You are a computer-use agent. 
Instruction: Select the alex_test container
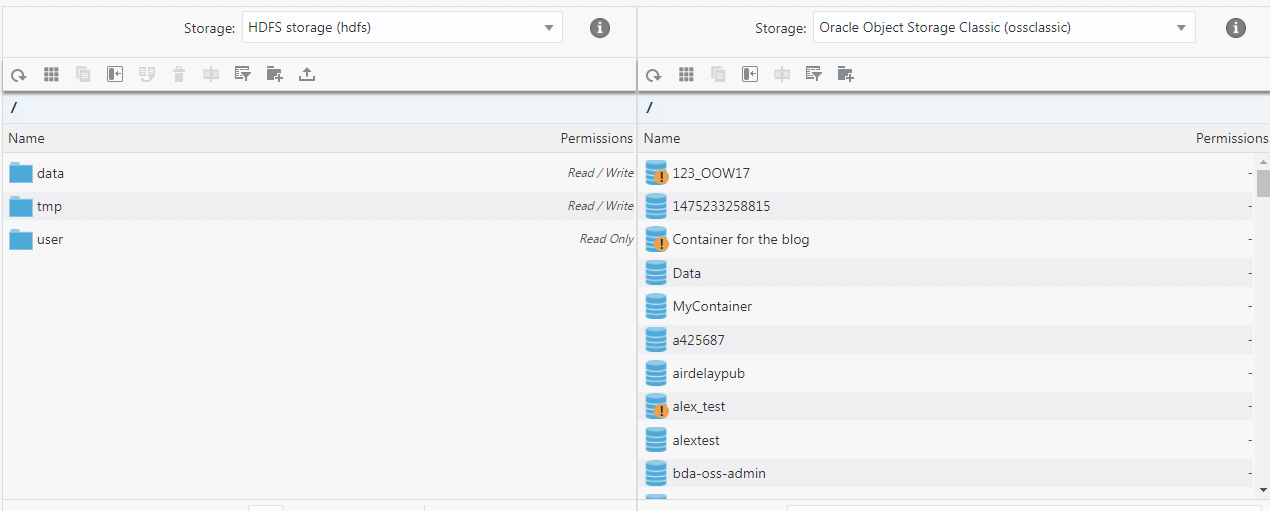tap(698, 407)
